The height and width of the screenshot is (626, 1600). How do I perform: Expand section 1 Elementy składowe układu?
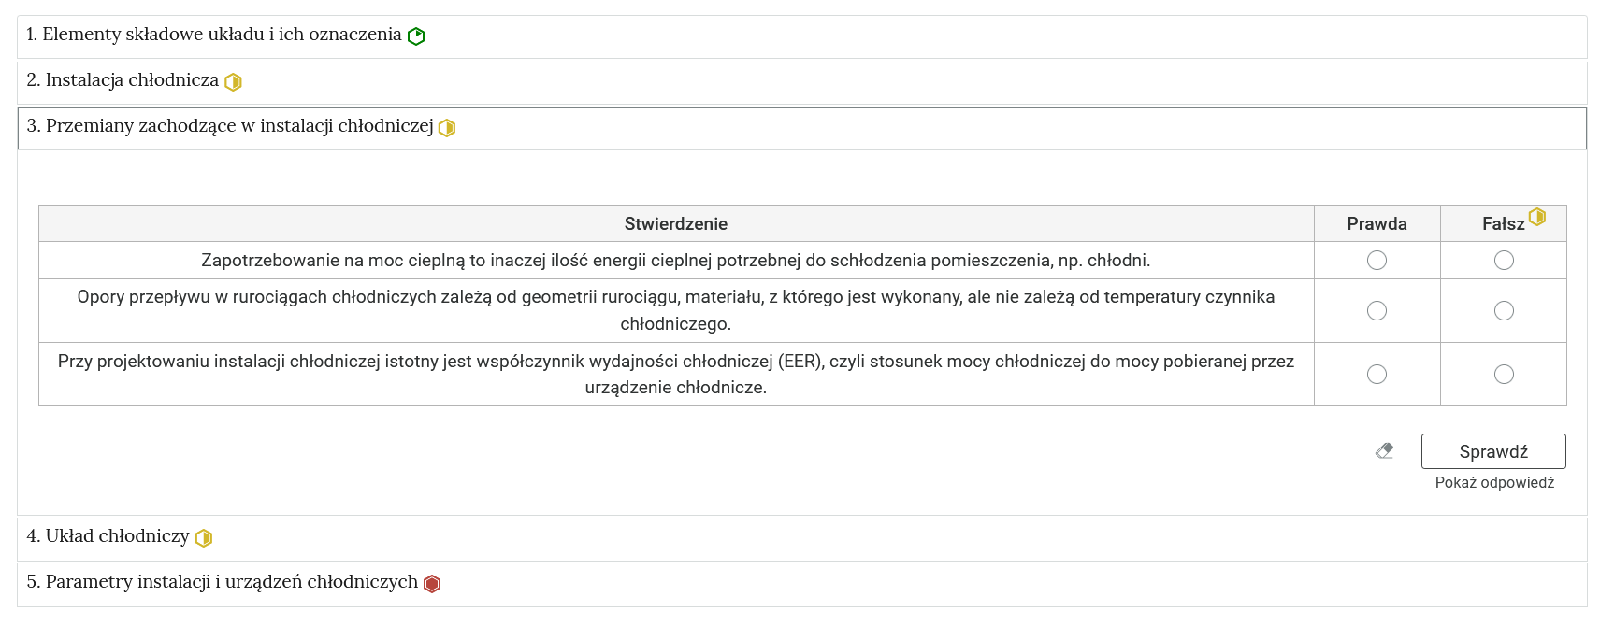(x=213, y=35)
